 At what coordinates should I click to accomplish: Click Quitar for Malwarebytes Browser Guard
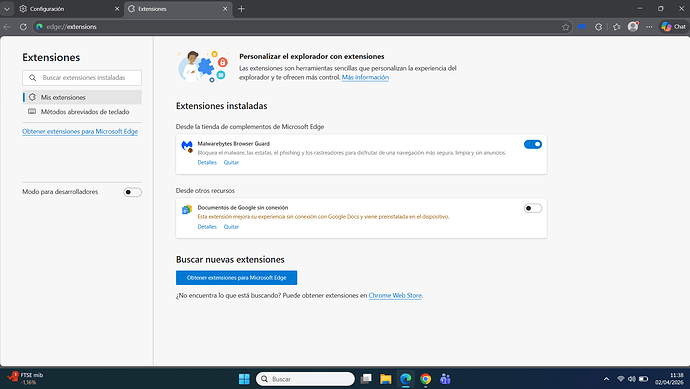point(231,162)
